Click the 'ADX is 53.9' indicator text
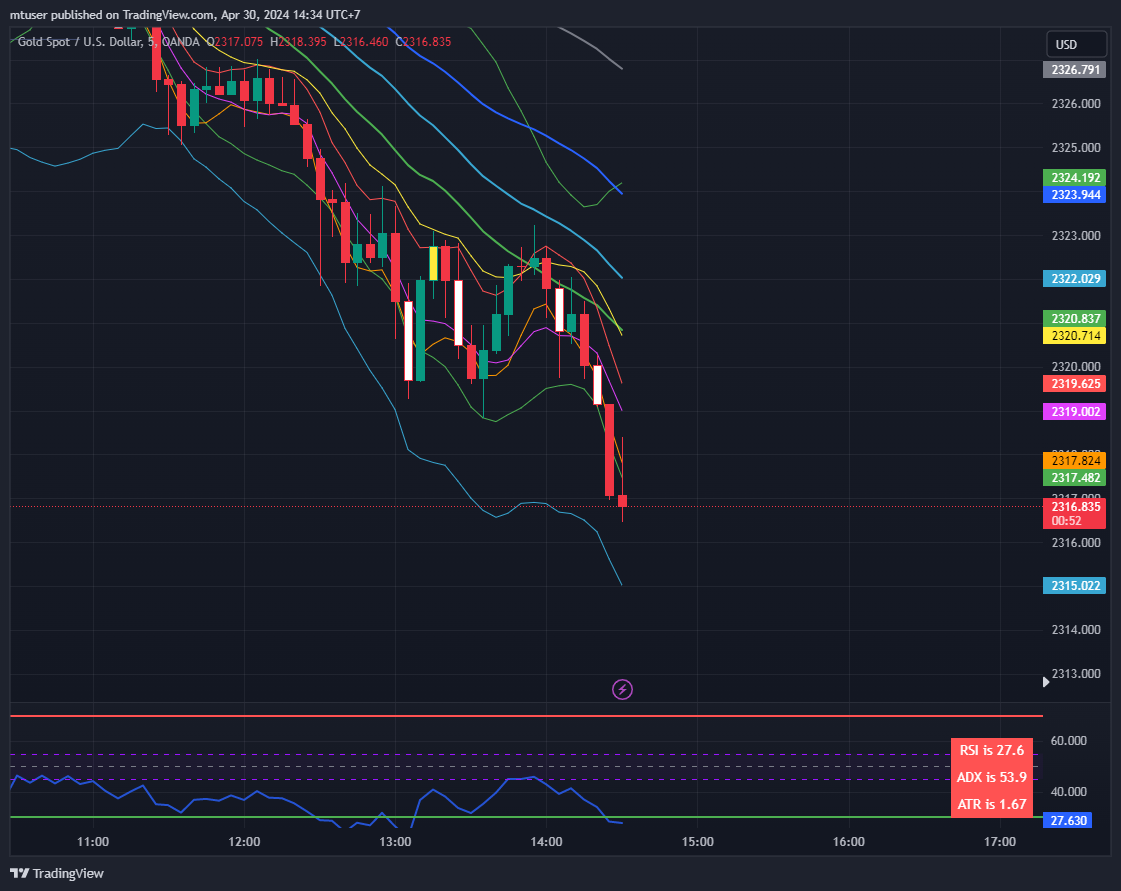Viewport: 1121px width, 891px height. (x=991, y=777)
